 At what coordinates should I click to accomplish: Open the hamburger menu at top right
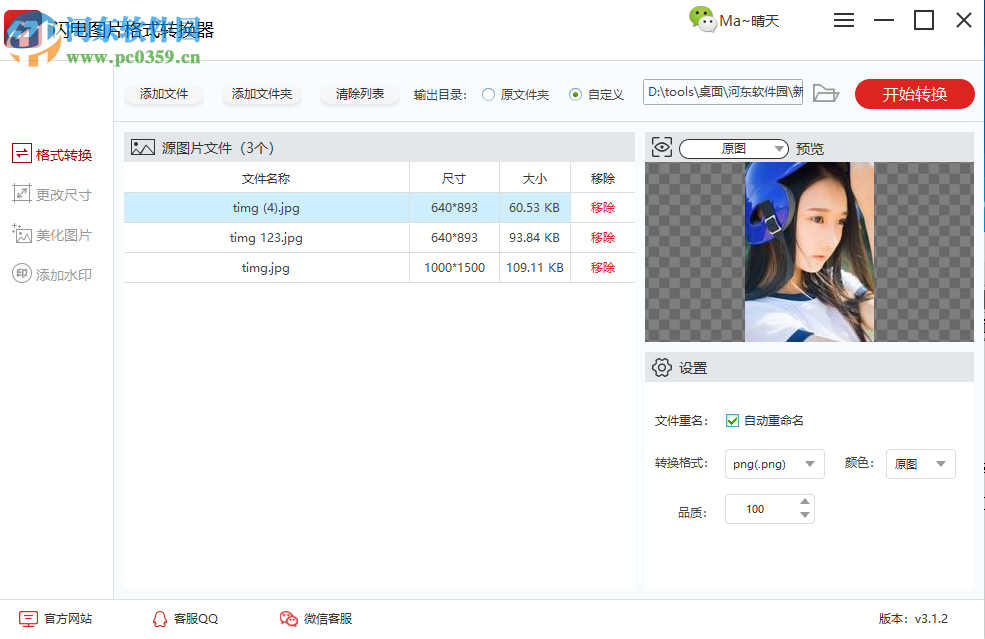coord(843,19)
